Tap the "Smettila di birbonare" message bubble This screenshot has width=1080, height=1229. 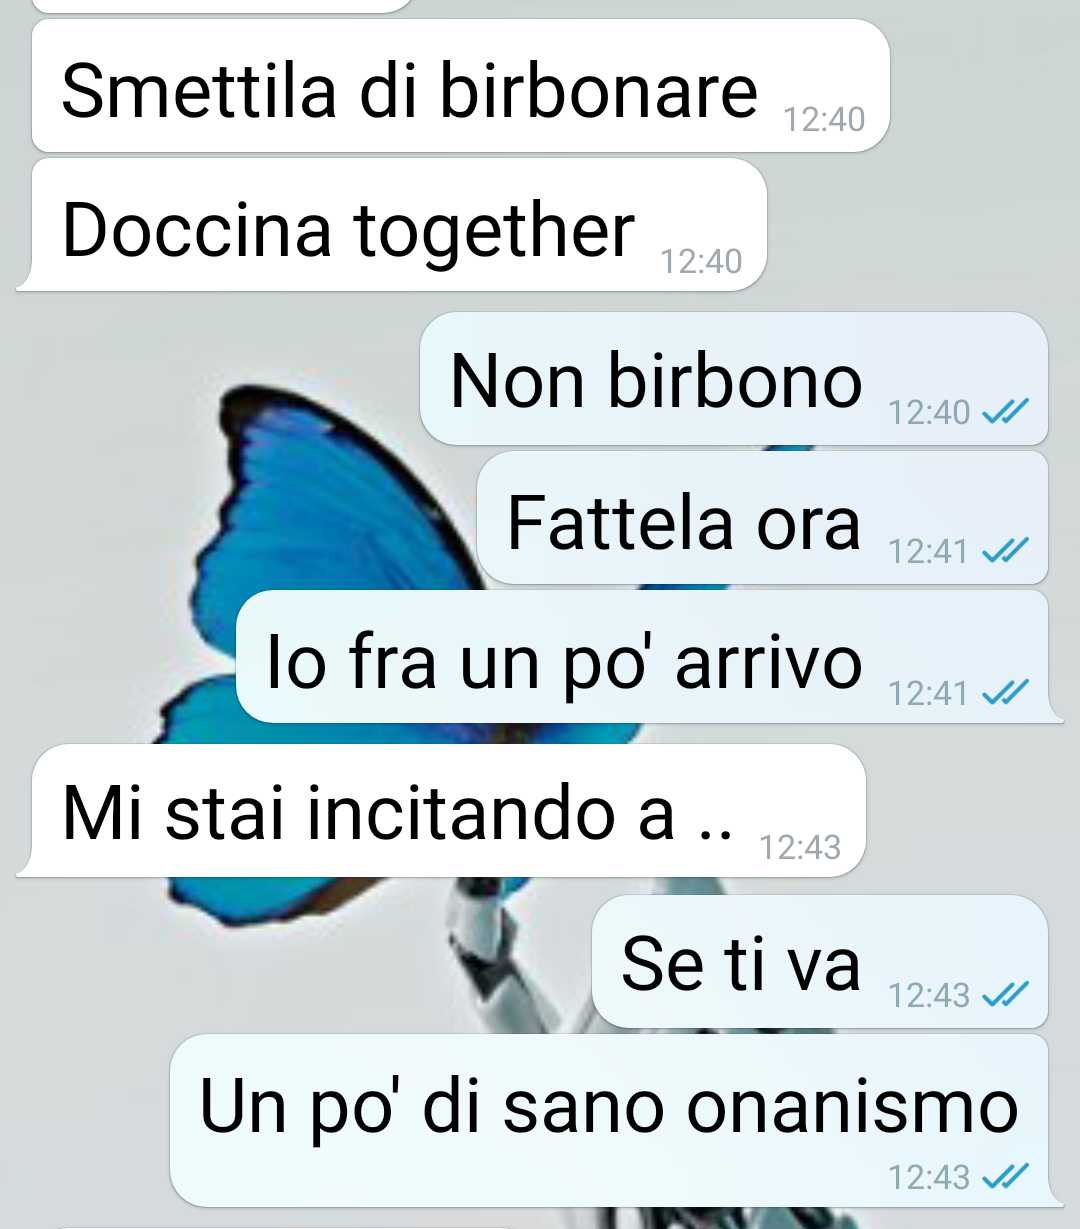pyautogui.click(x=460, y=87)
